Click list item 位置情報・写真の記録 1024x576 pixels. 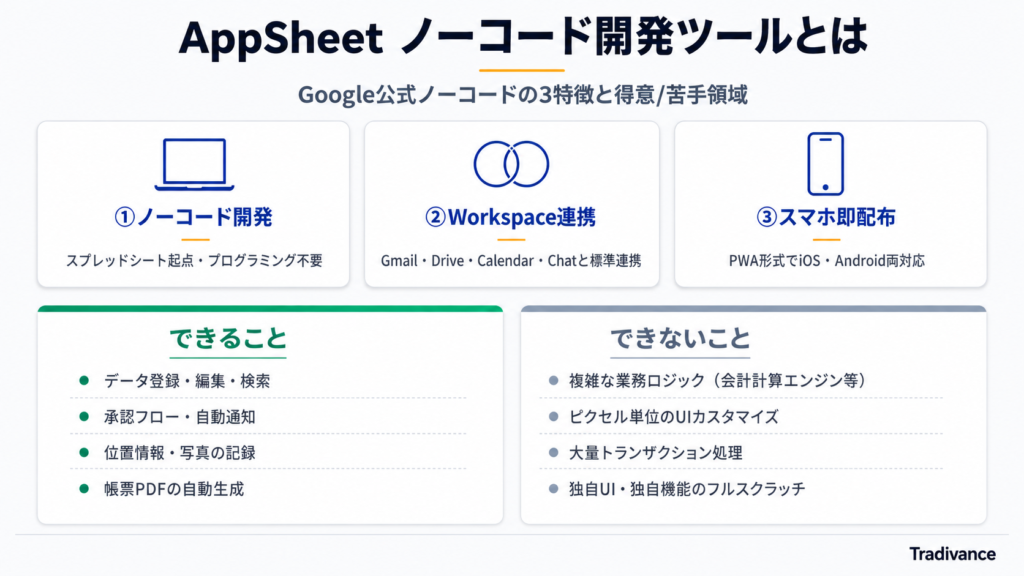[x=180, y=453]
